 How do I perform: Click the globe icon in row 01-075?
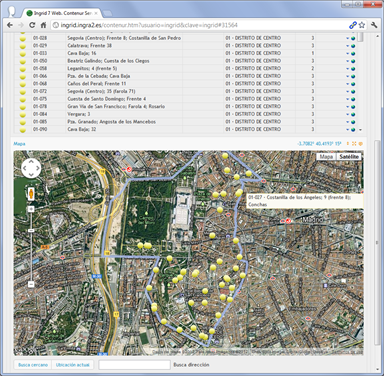click(353, 99)
